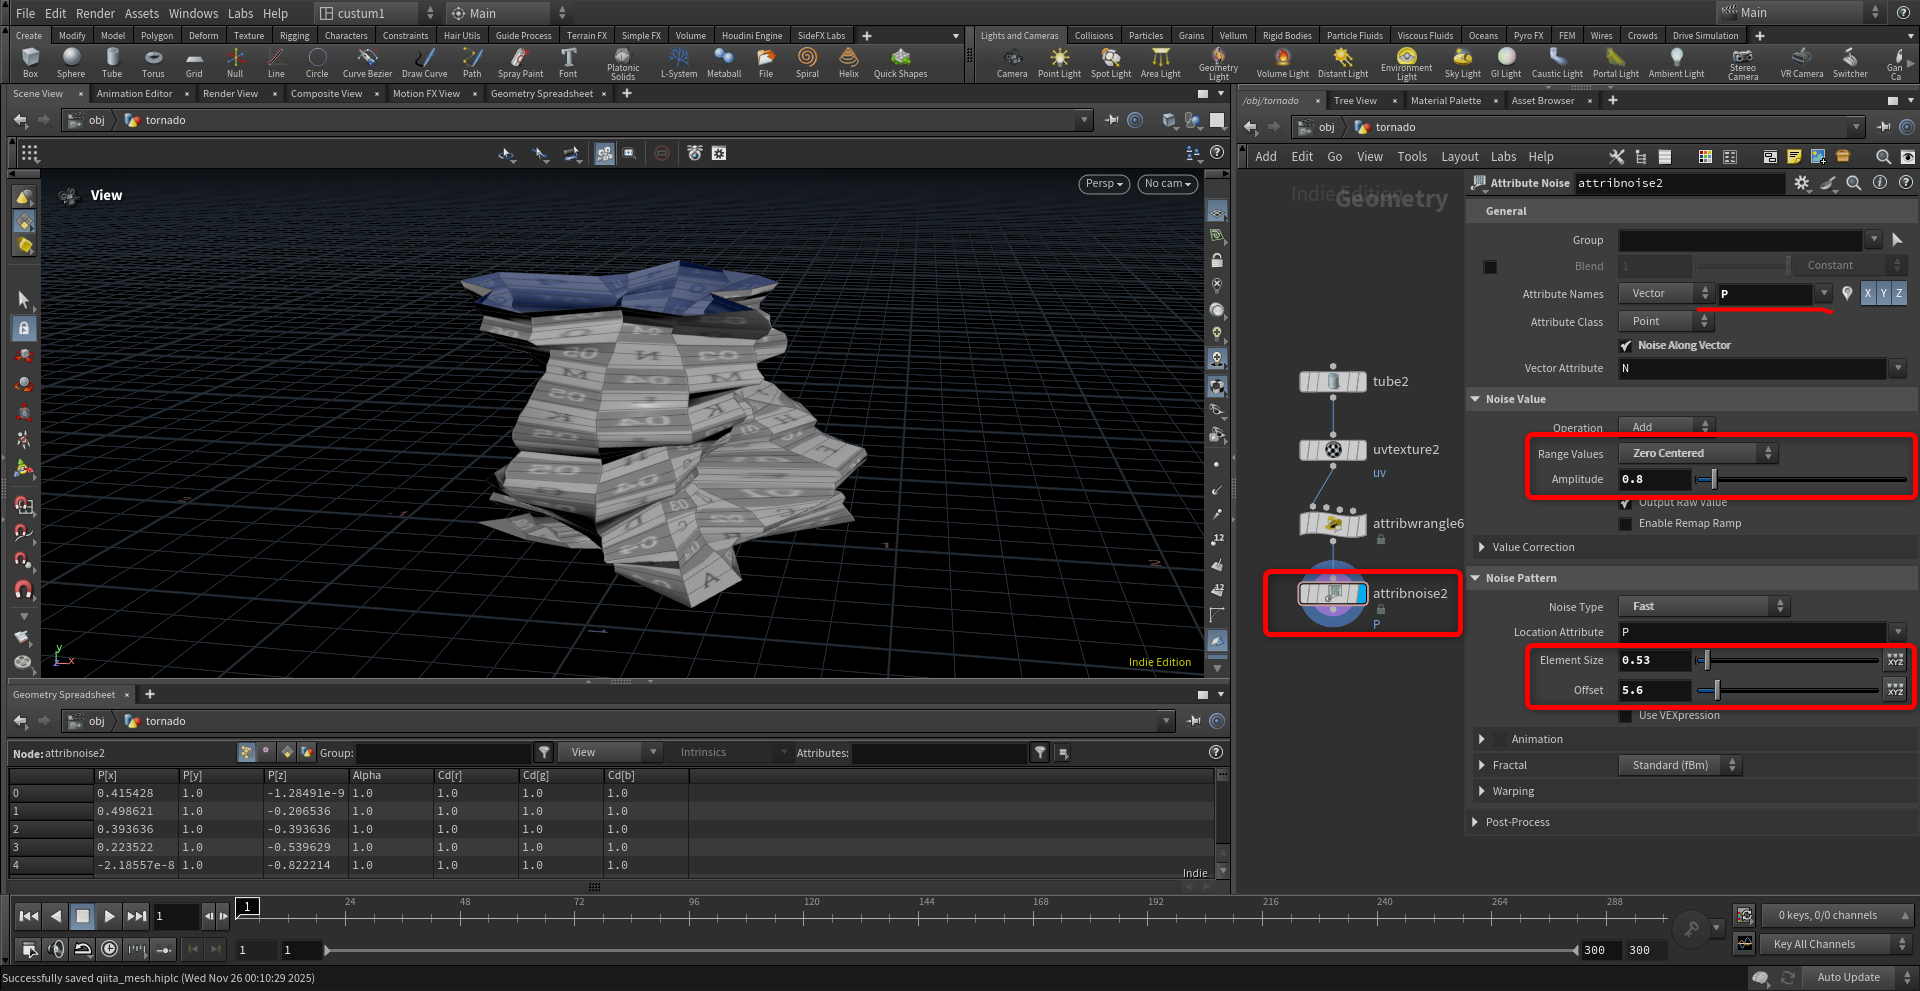Screen dimensions: 1920x991
Task: Click the Persp viewport button
Action: [x=1104, y=184]
